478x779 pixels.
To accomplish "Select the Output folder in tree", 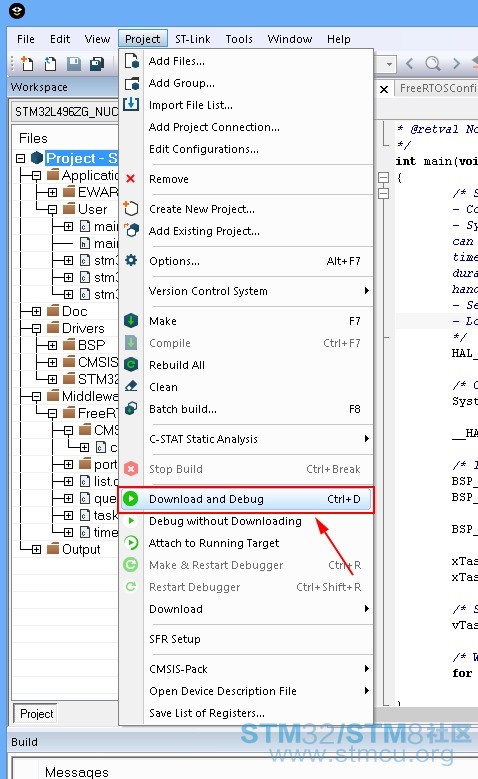I will point(81,549).
